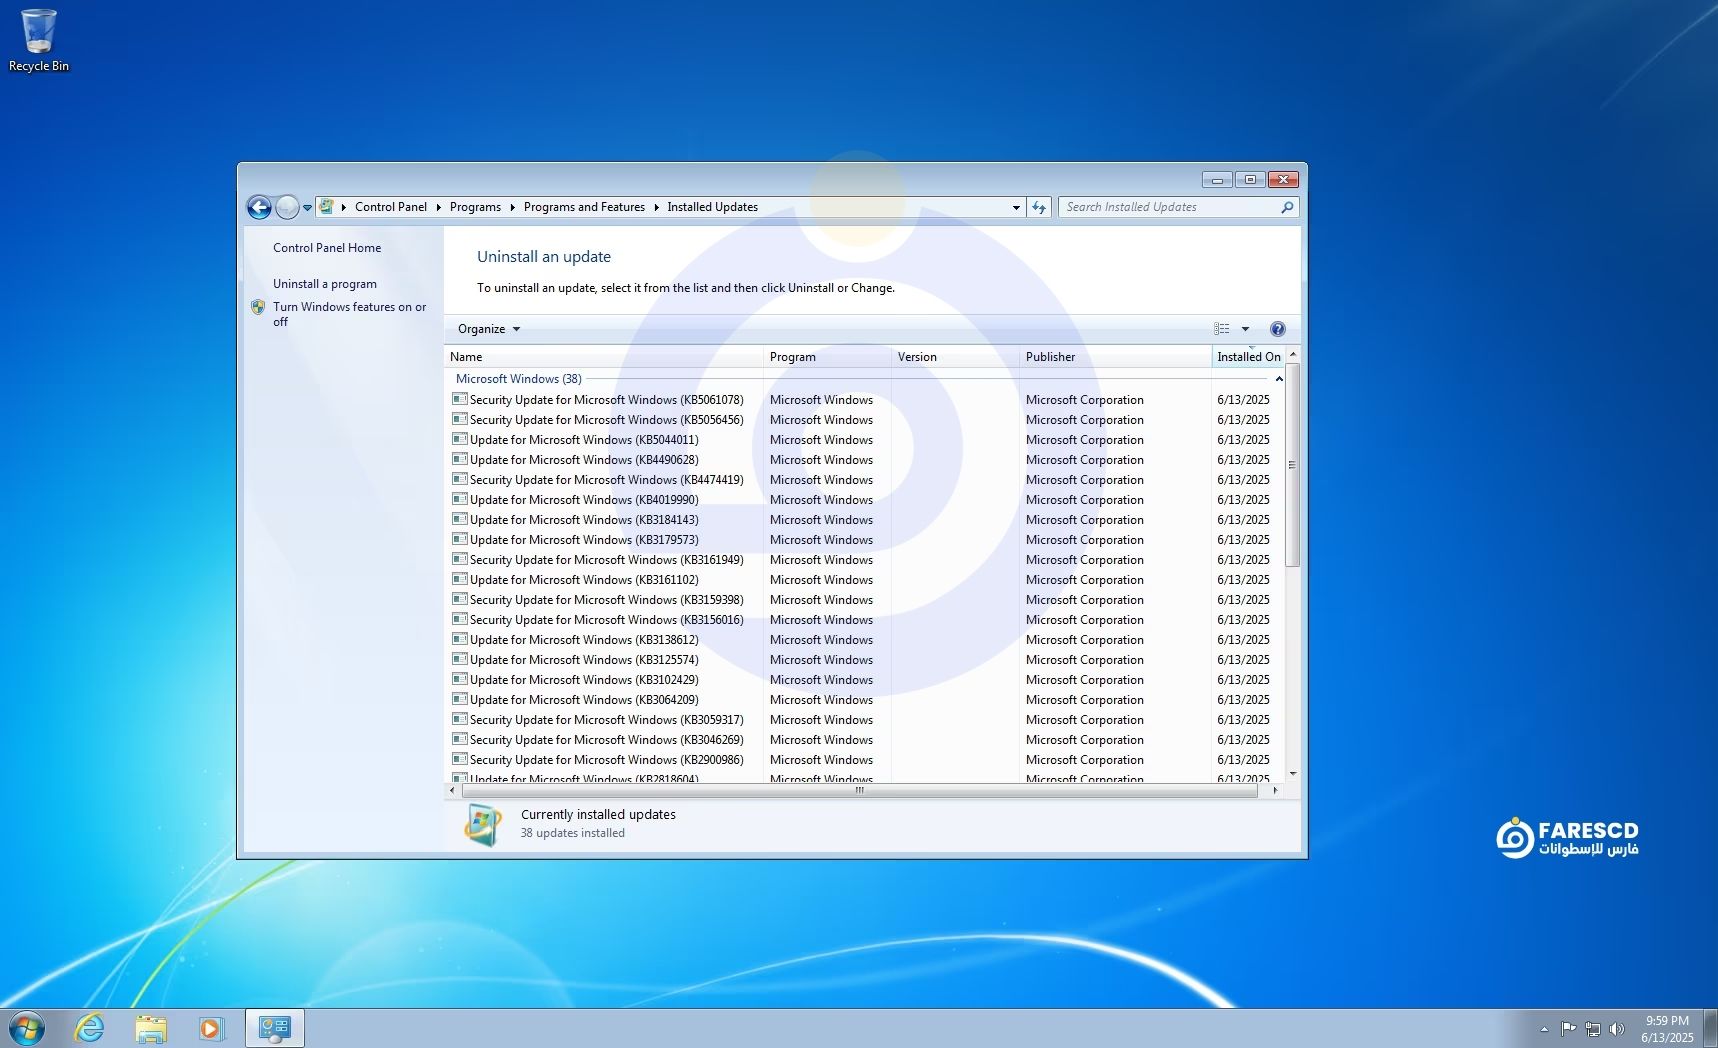
Task: Click the shield icon beside Windows features
Action: click(x=258, y=308)
